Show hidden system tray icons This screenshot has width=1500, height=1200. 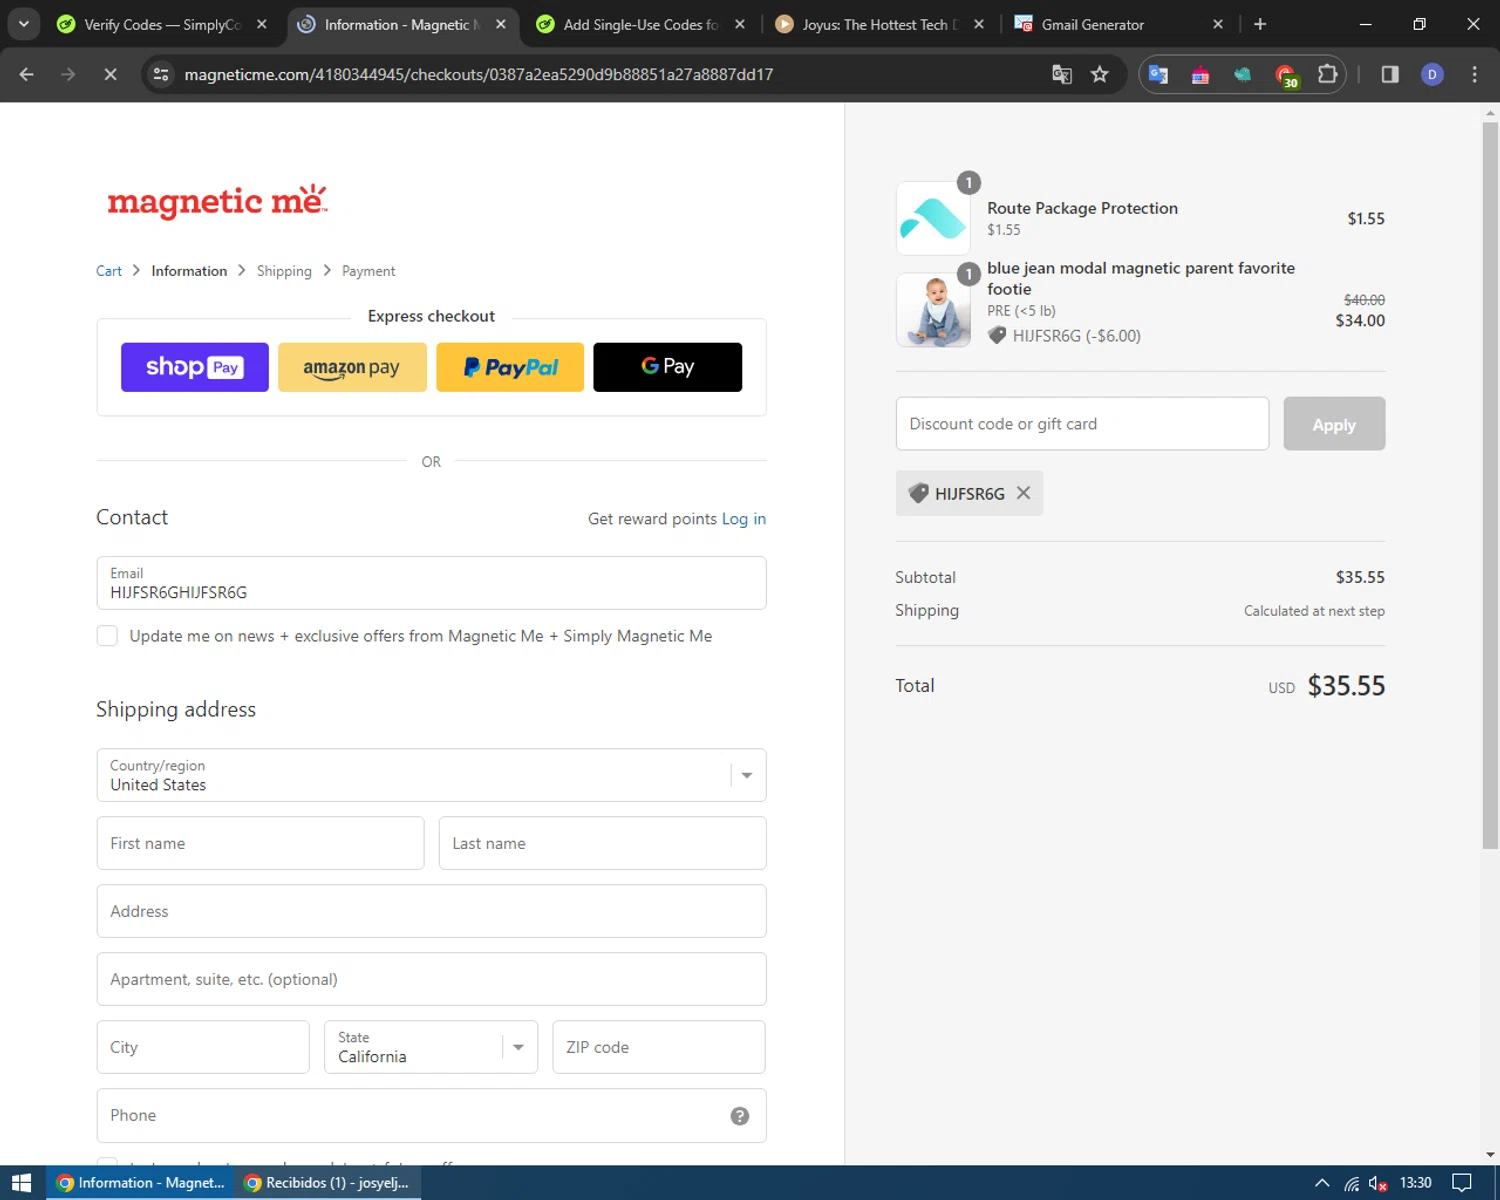click(1322, 1183)
